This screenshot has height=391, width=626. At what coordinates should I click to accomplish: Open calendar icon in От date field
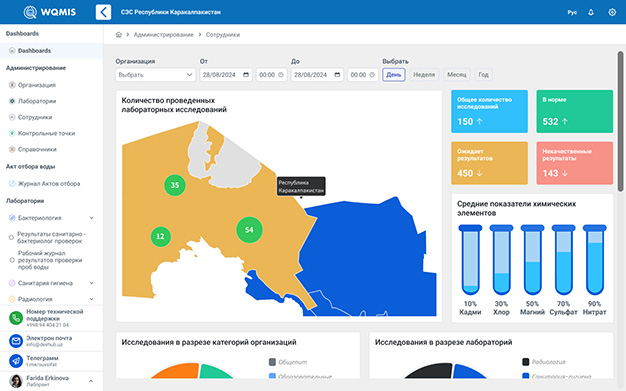246,75
